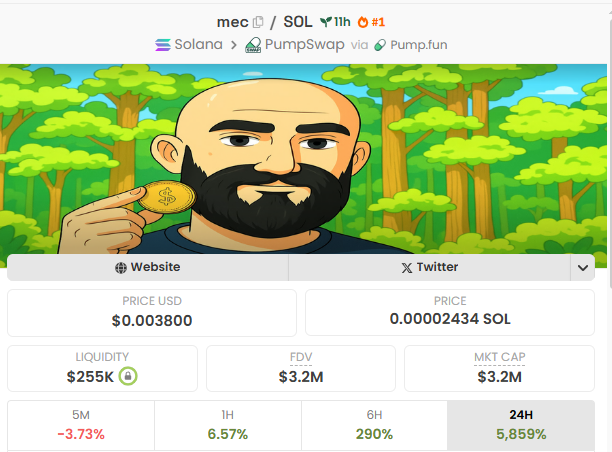Select the 6H timeframe tab
The width and height of the screenshot is (612, 452).
point(374,425)
